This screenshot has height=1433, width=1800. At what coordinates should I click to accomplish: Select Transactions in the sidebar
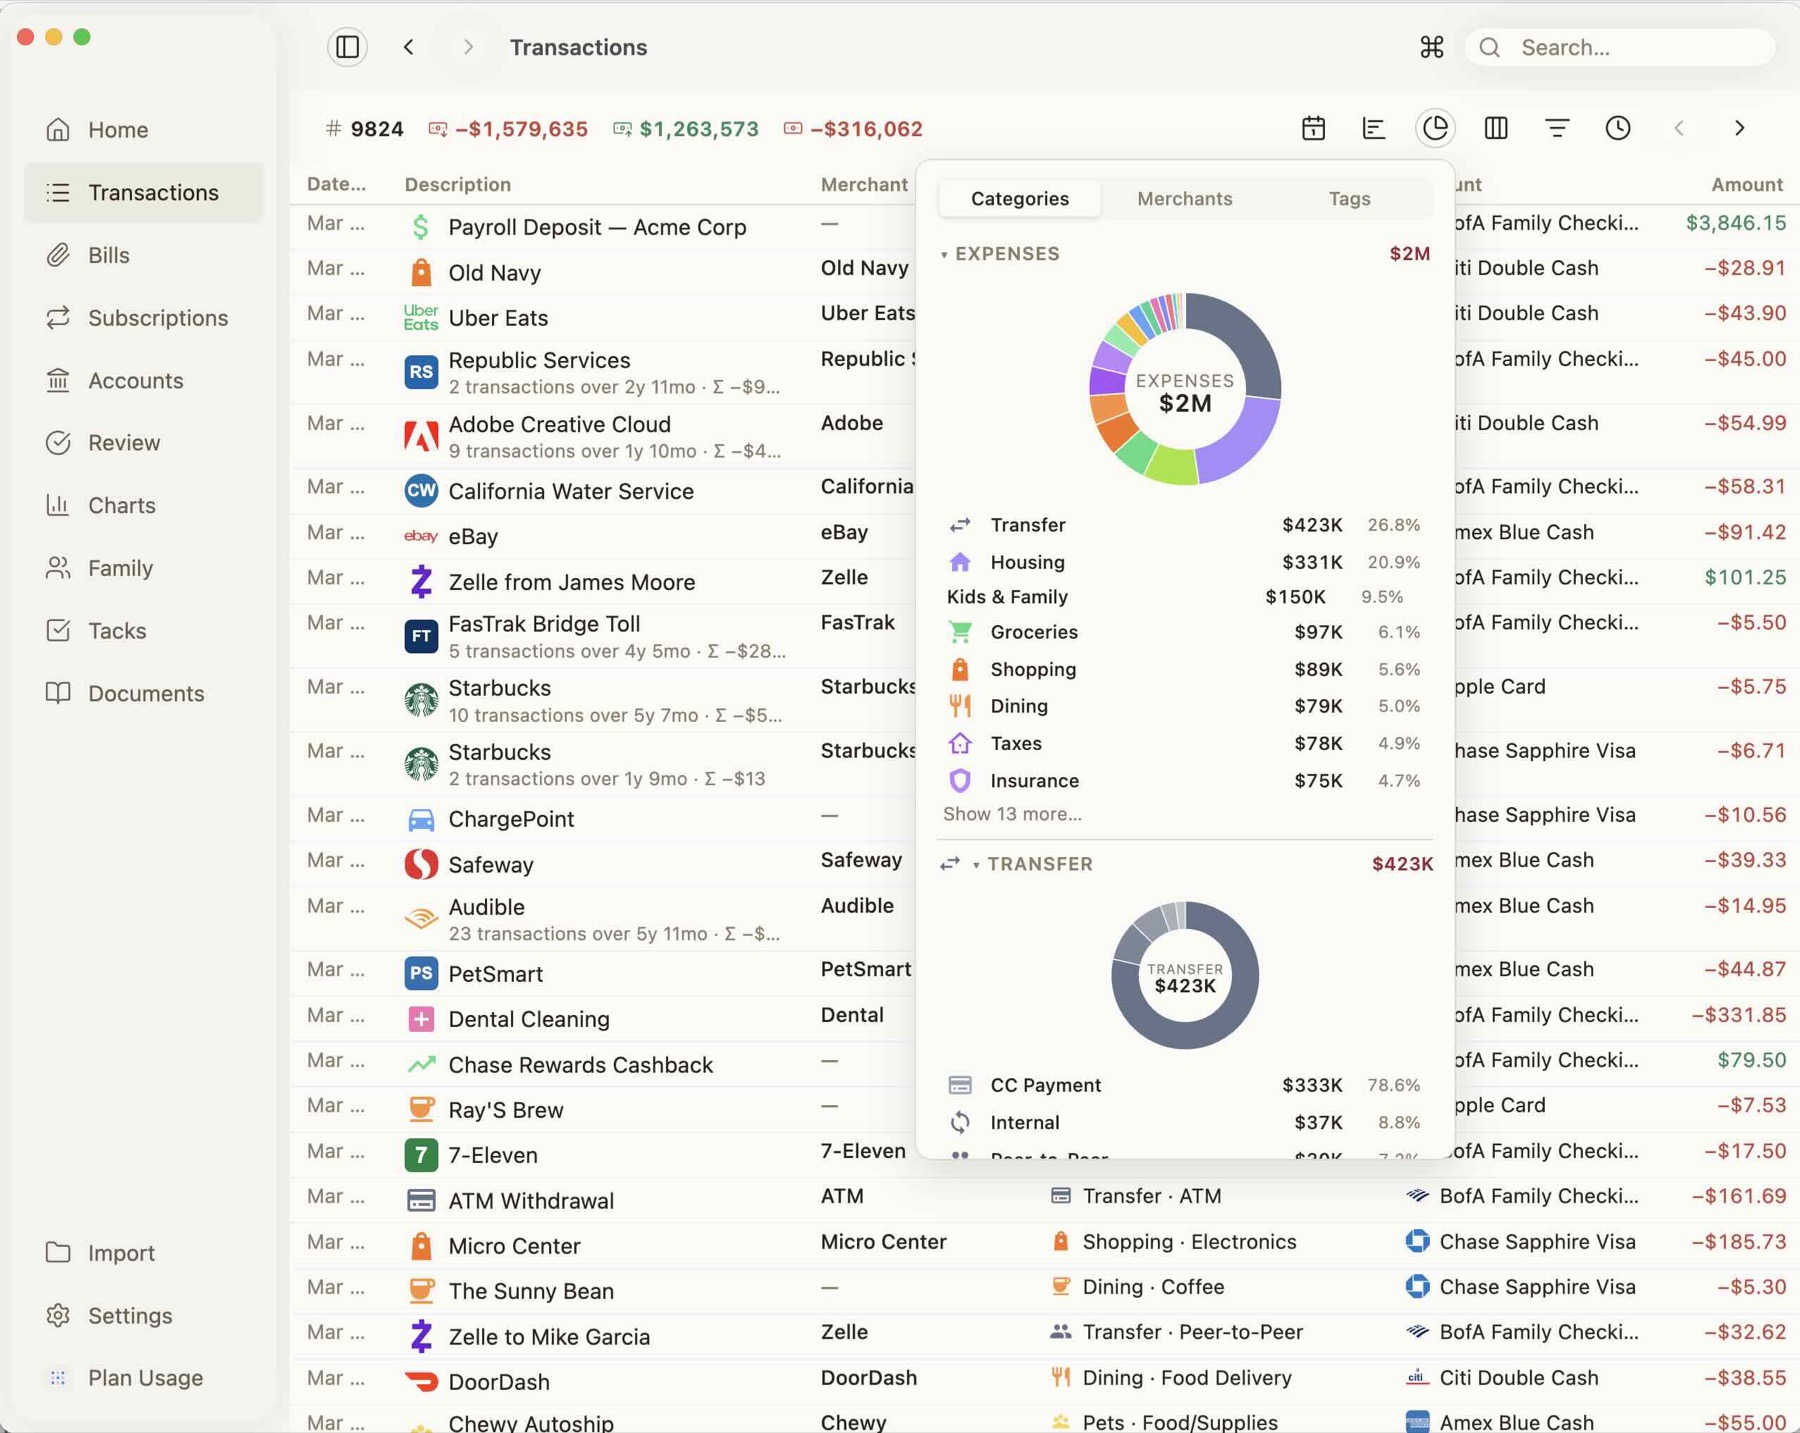coord(144,192)
